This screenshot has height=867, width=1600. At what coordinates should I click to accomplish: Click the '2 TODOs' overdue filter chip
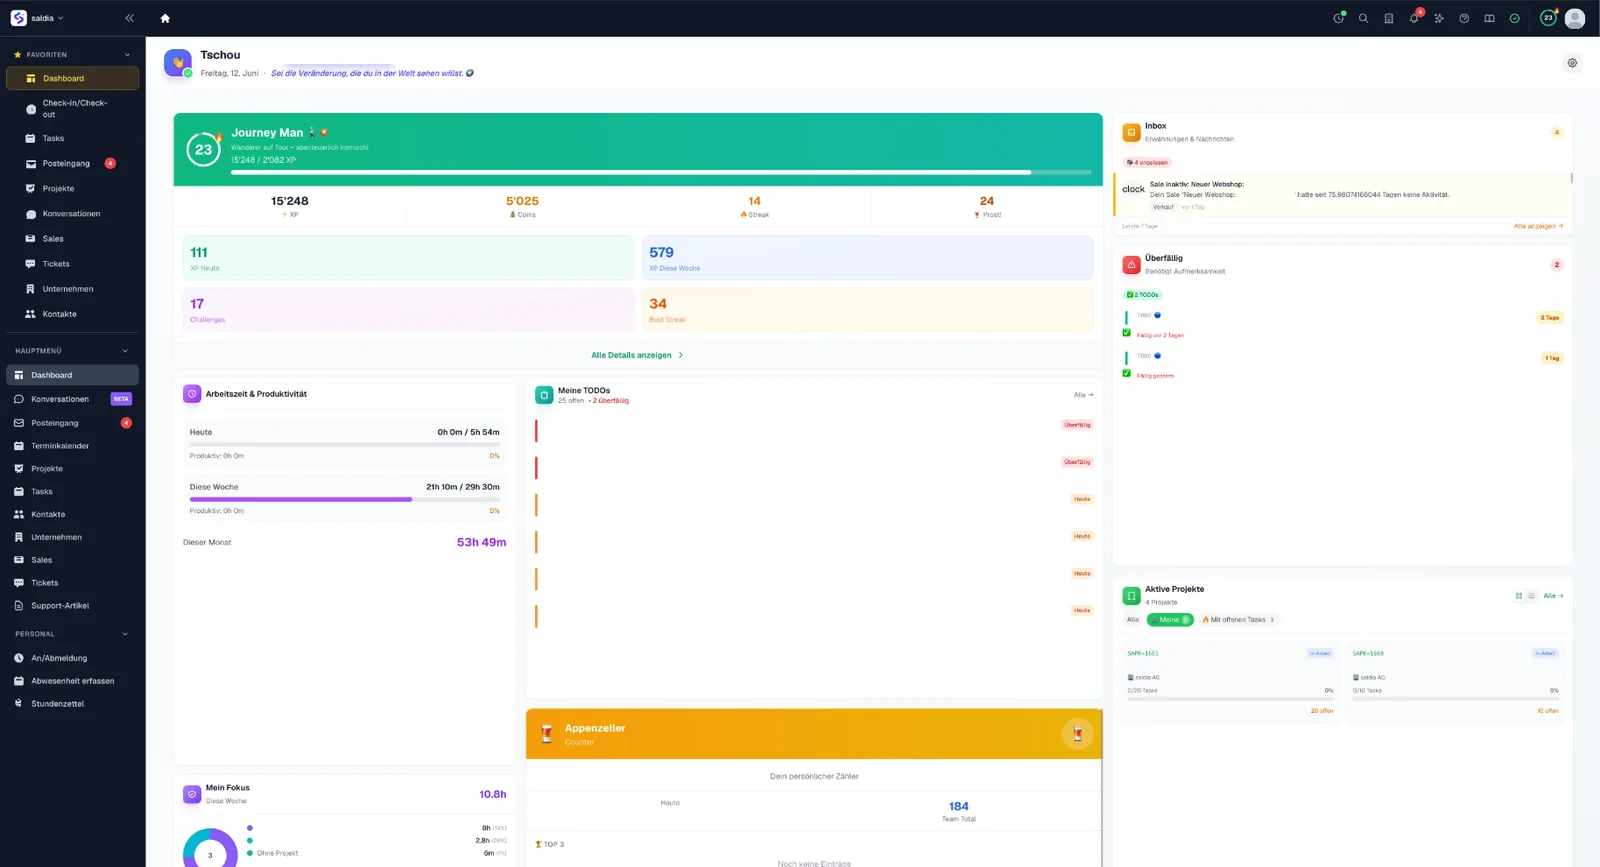[x=1143, y=295]
